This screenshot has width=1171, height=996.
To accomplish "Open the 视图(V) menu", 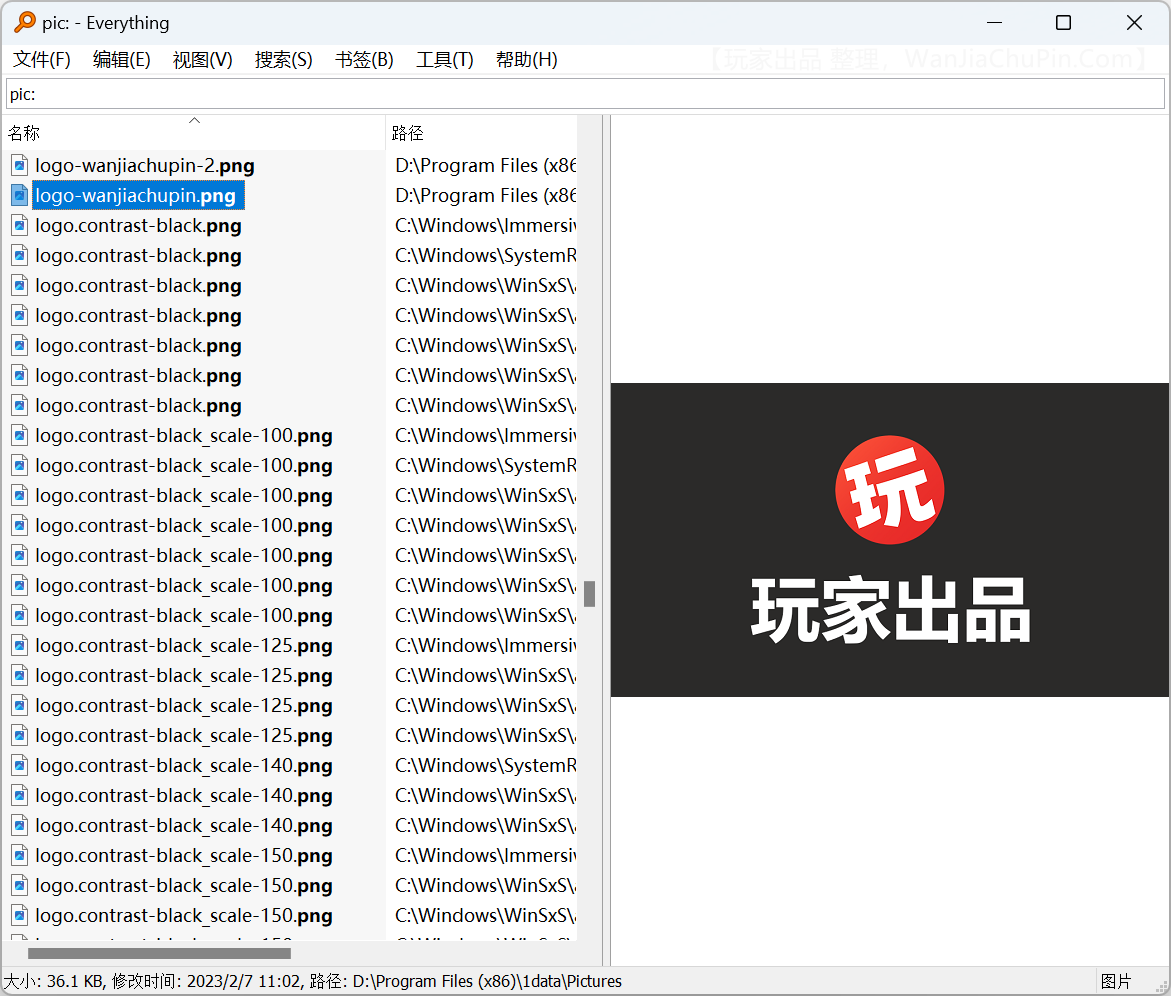I will [x=202, y=60].
